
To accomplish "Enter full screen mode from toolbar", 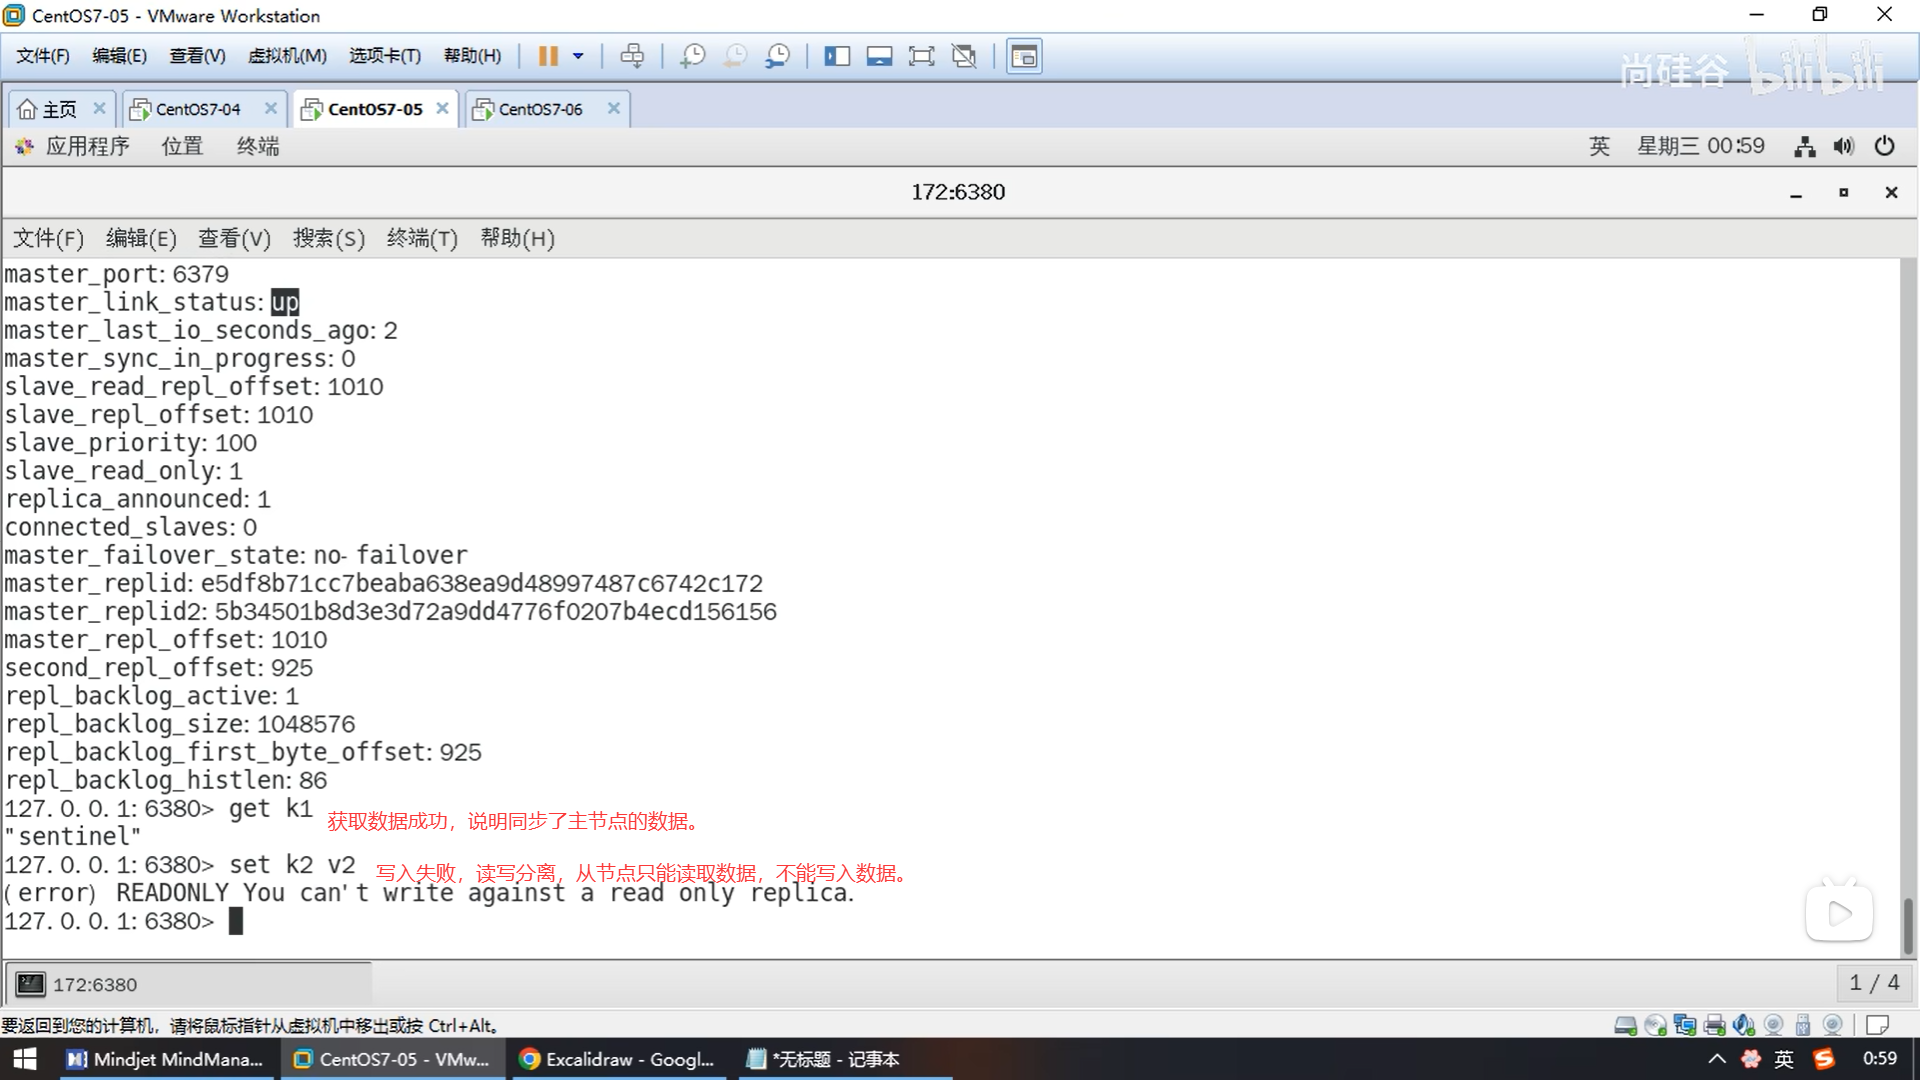I will pyautogui.click(x=921, y=56).
